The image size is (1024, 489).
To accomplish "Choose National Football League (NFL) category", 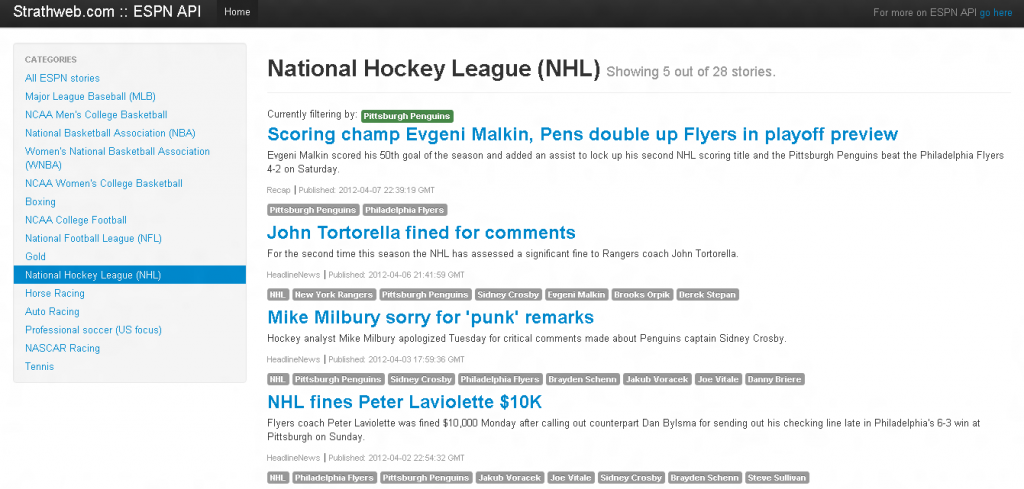I will [93, 238].
